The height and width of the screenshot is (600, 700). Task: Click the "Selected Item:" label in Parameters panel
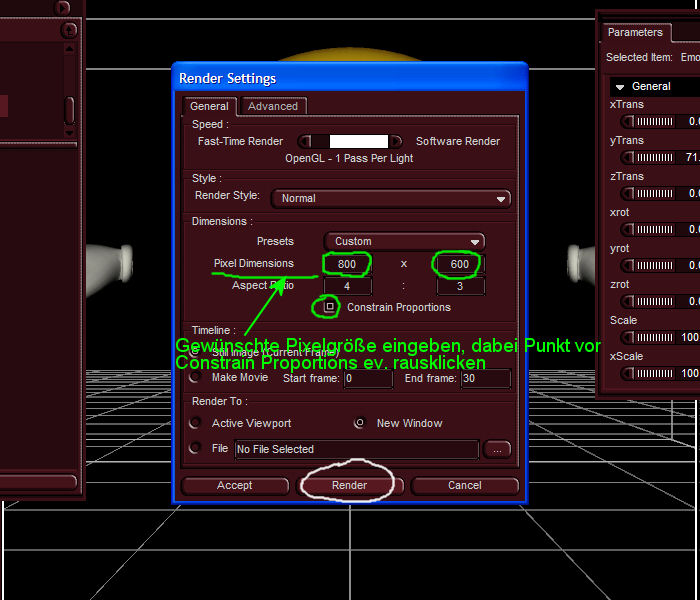point(639,58)
